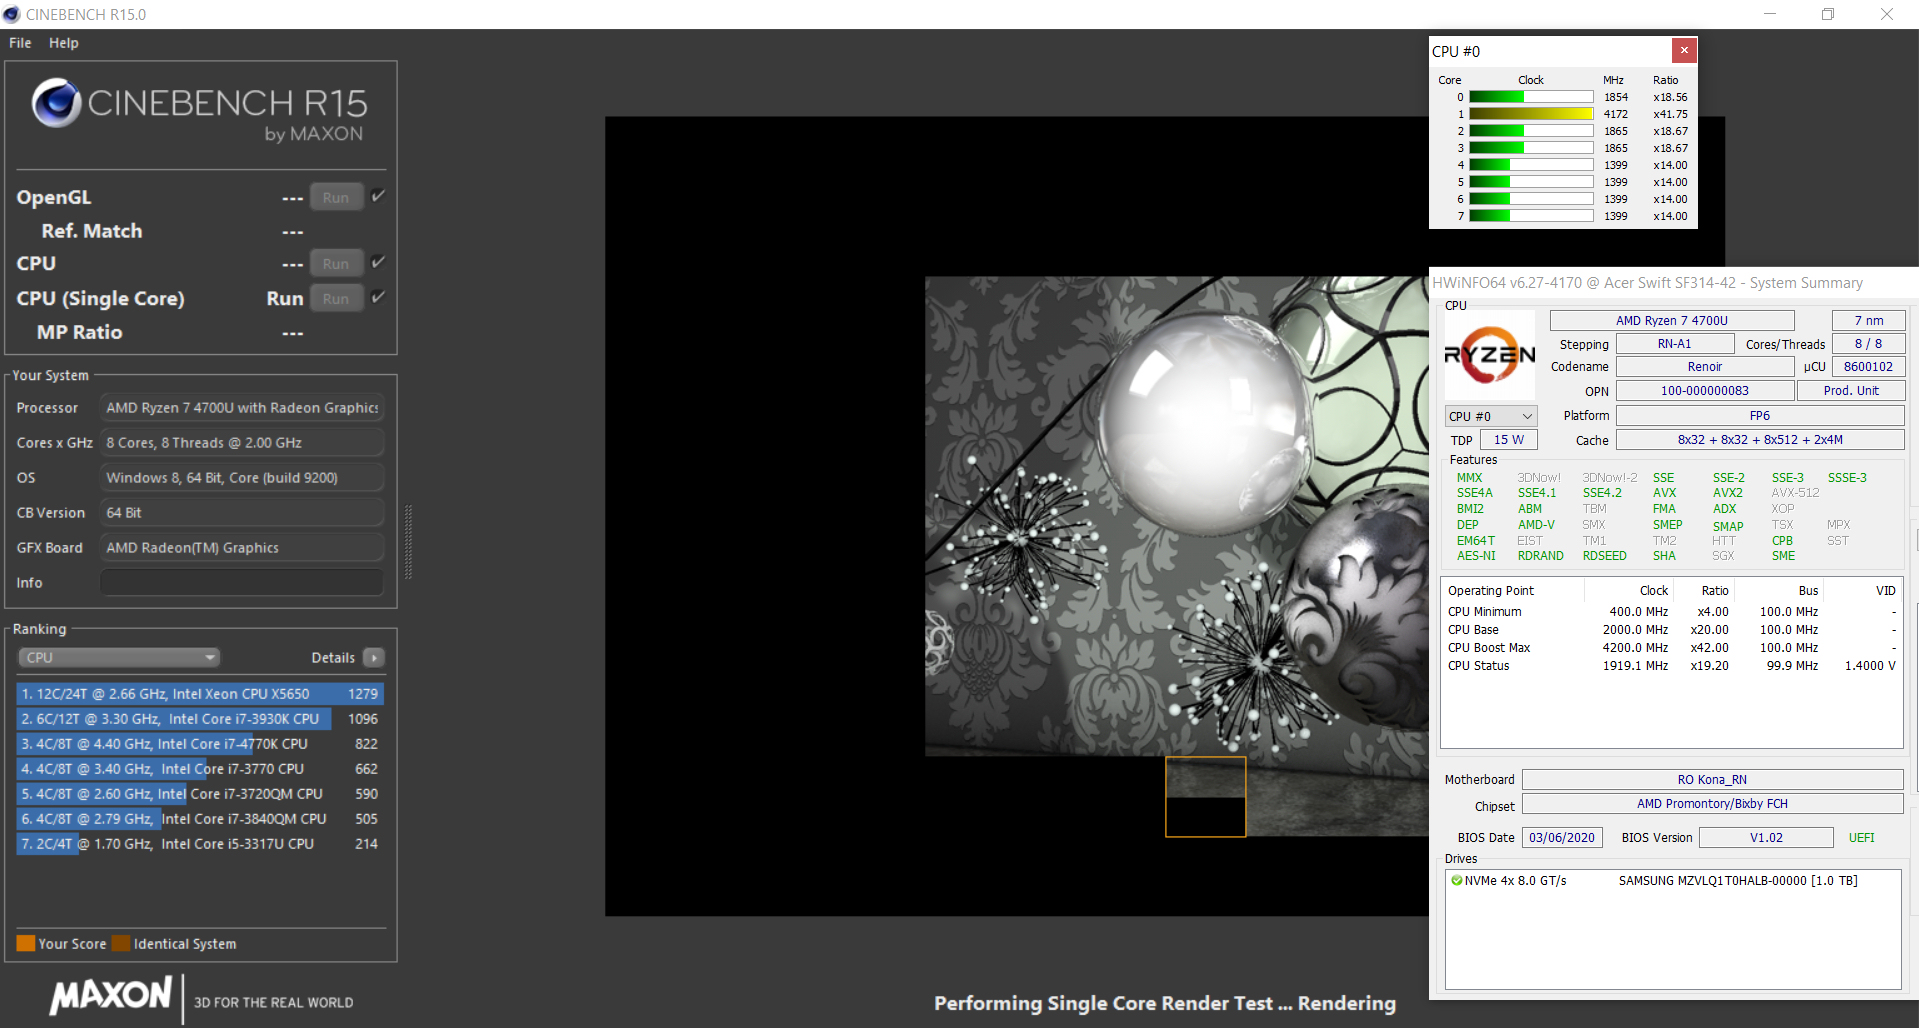Open the Help menu
1919x1028 pixels.
point(64,43)
